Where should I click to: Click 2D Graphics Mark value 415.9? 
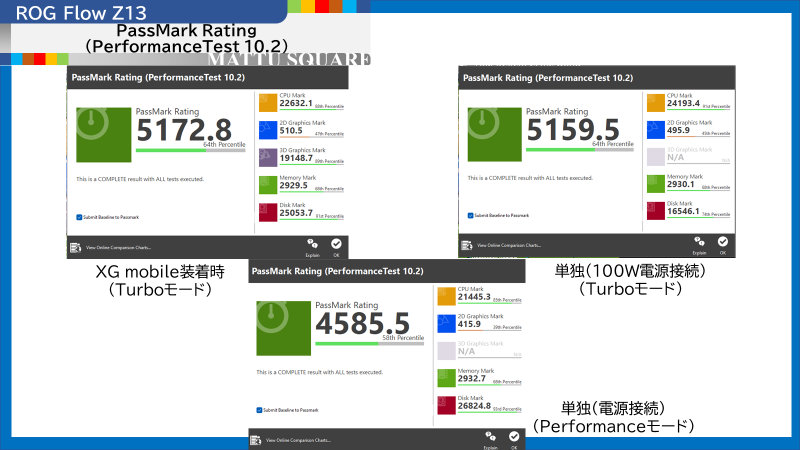[469, 324]
